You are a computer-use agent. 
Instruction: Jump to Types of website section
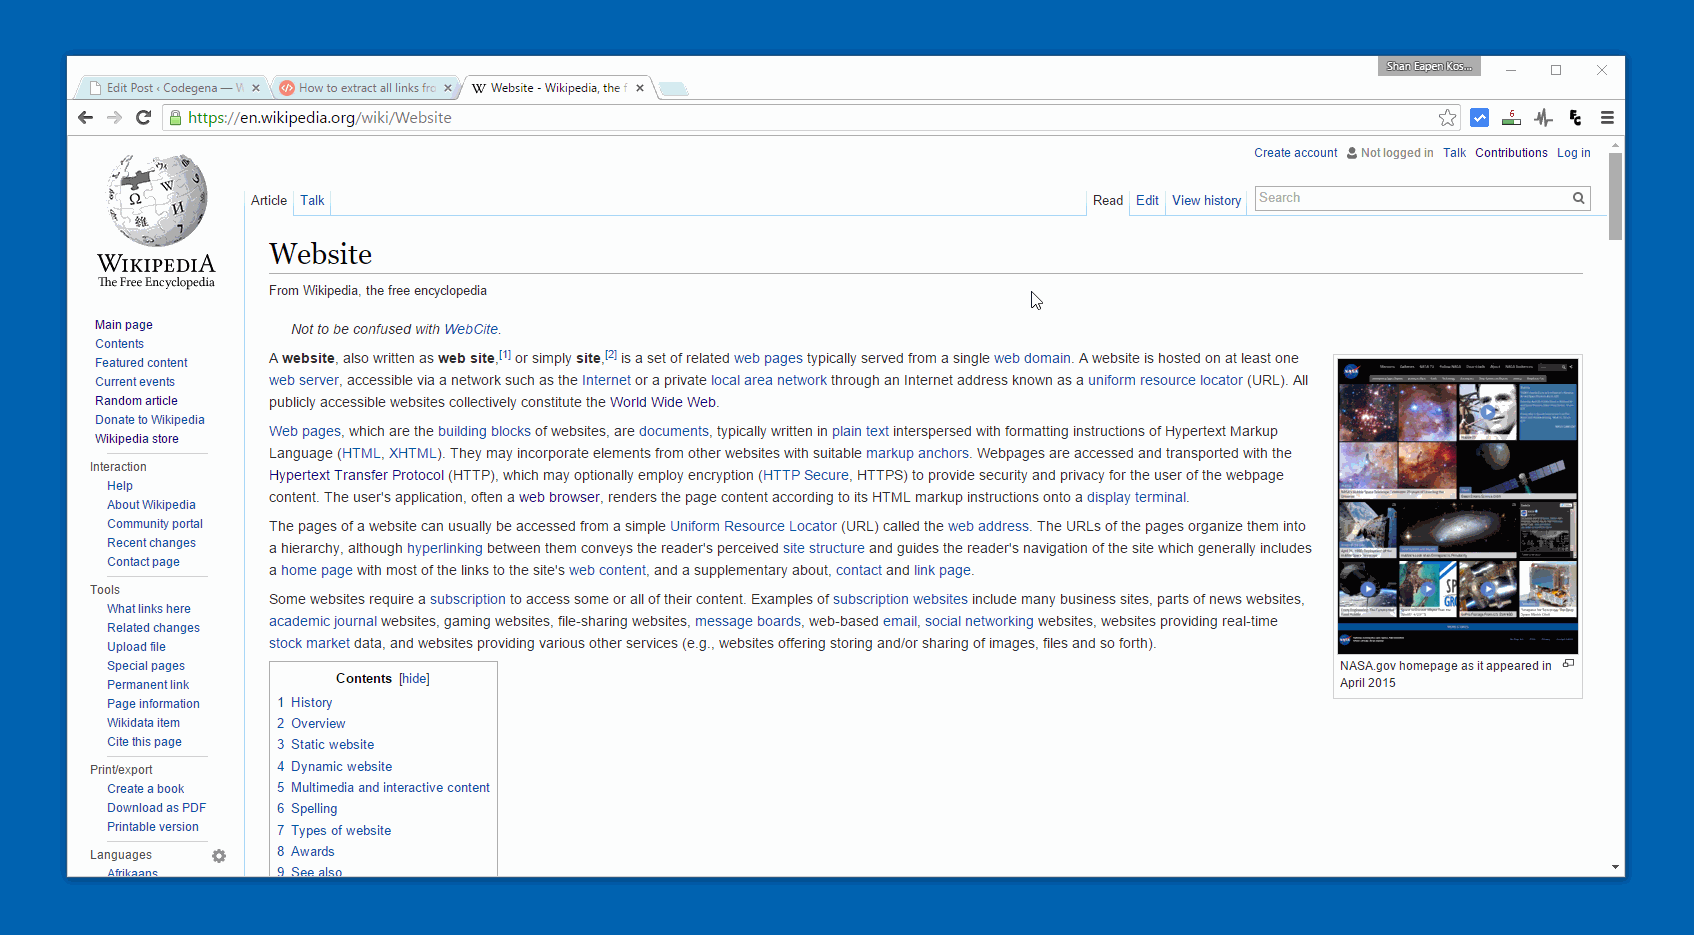[341, 831]
